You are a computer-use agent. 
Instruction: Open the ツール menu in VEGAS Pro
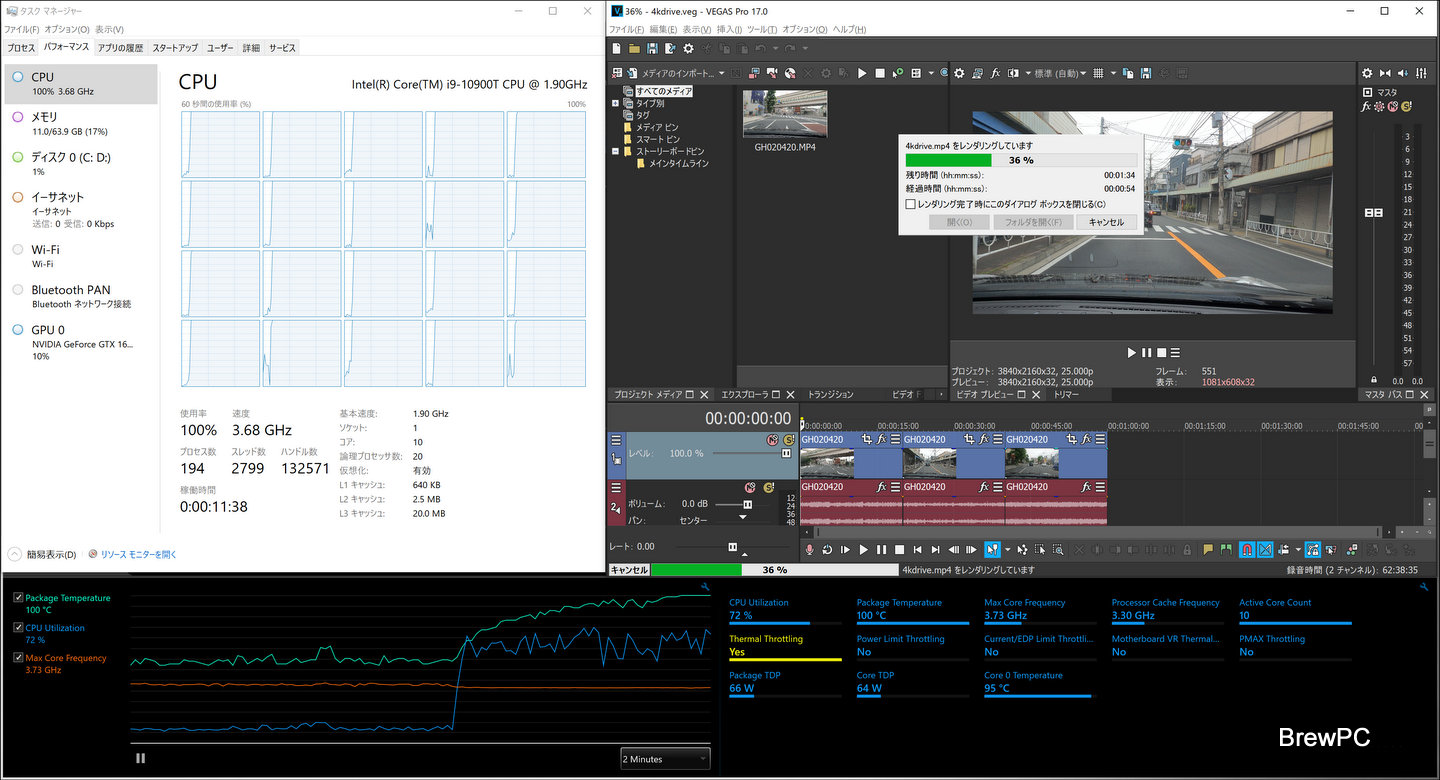click(x=762, y=30)
